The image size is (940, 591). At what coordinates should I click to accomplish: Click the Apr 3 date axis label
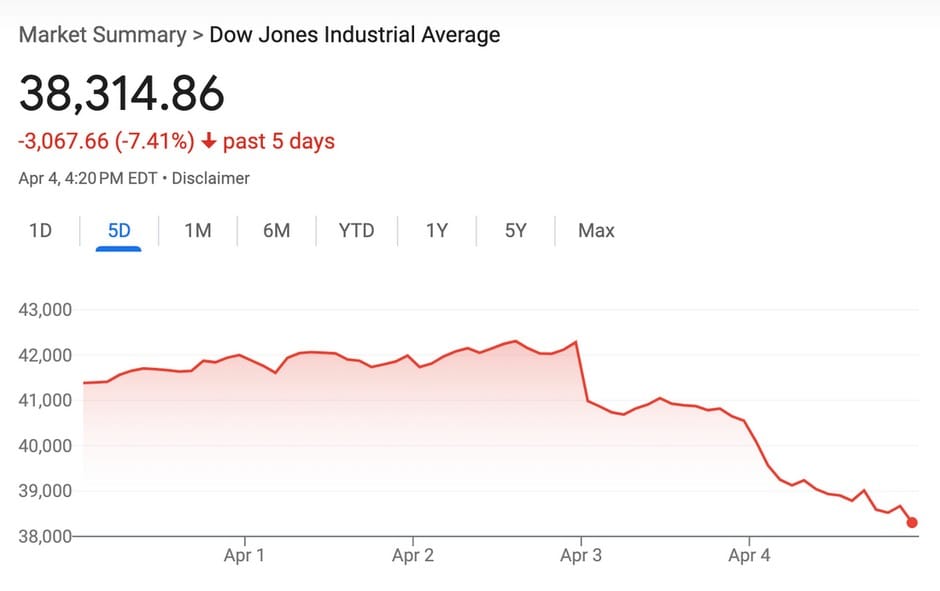click(581, 556)
